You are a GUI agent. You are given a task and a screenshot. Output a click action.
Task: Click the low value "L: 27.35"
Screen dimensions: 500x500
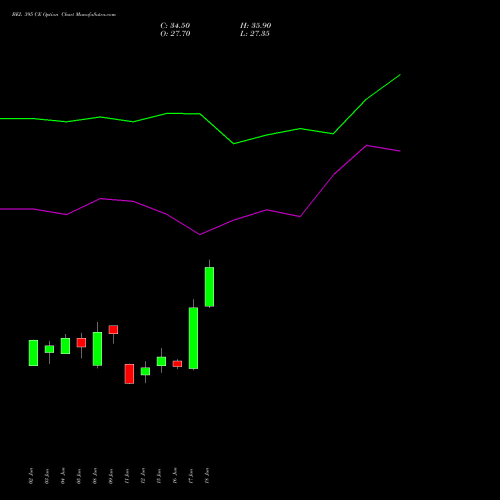[x=255, y=34]
